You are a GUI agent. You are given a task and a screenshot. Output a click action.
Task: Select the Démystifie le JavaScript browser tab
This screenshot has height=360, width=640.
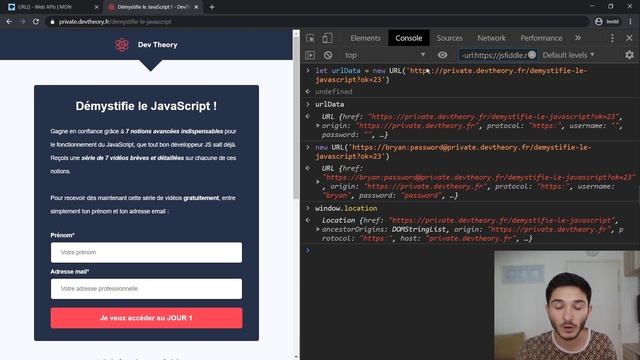pos(153,7)
